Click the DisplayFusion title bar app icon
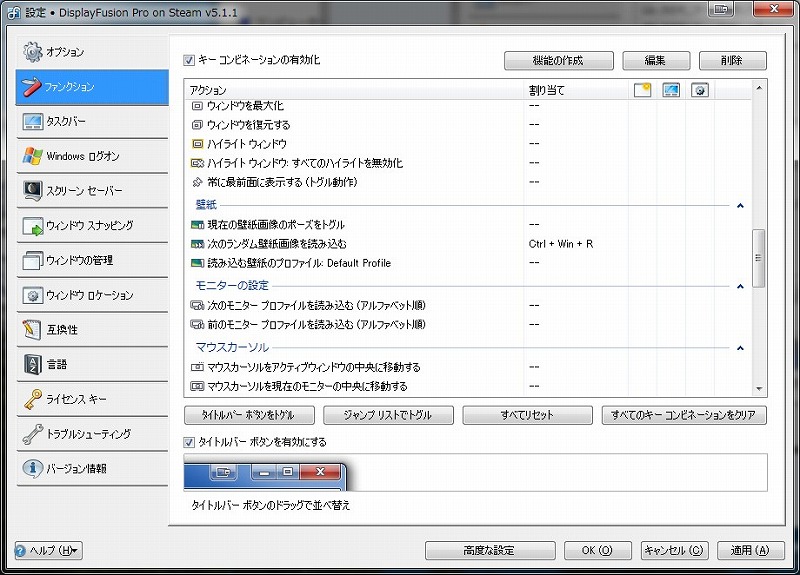This screenshot has height=575, width=800. [14, 13]
